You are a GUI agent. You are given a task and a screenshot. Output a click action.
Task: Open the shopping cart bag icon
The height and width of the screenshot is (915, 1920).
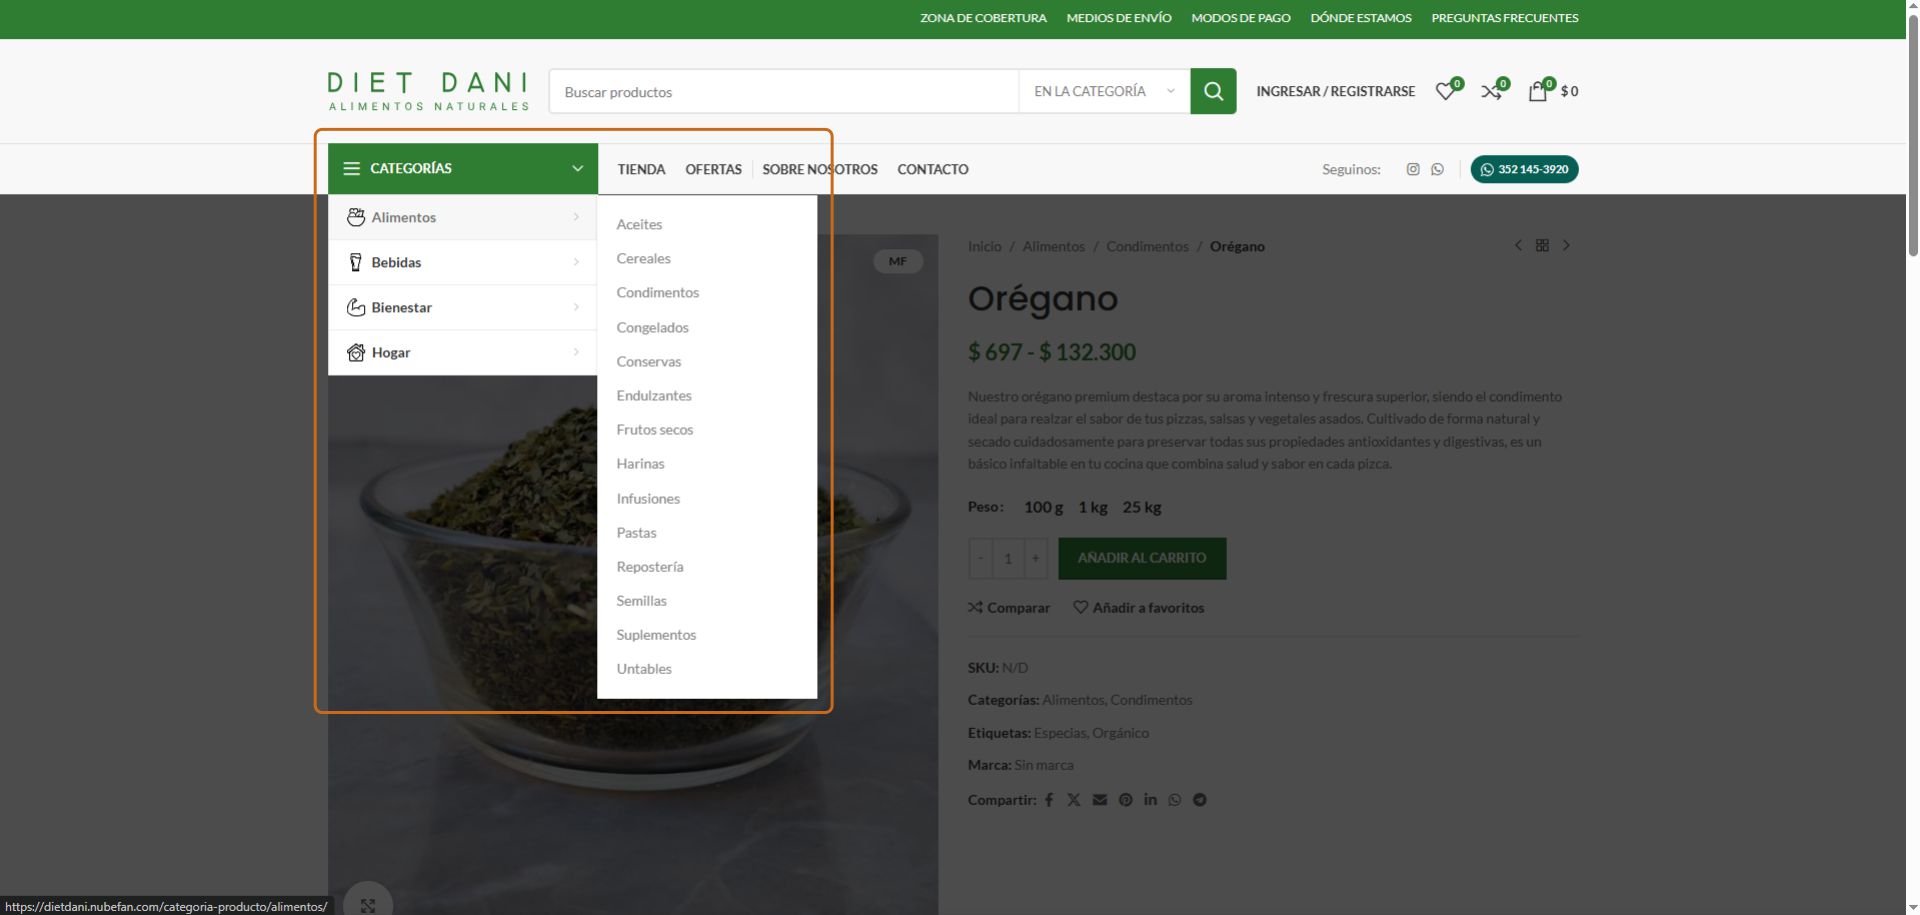(1538, 91)
